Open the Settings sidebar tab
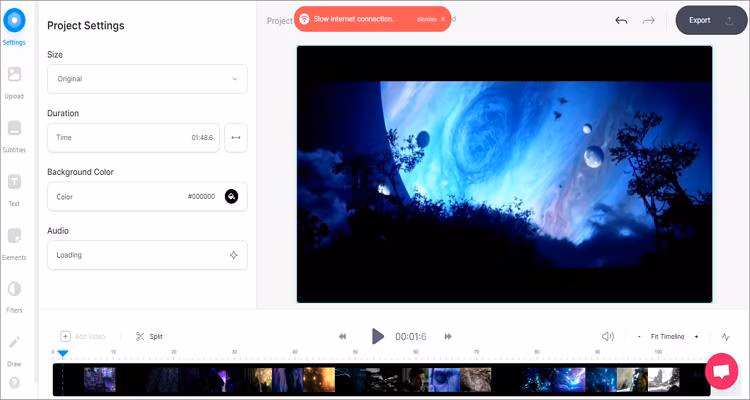The width and height of the screenshot is (750, 400). 14,26
